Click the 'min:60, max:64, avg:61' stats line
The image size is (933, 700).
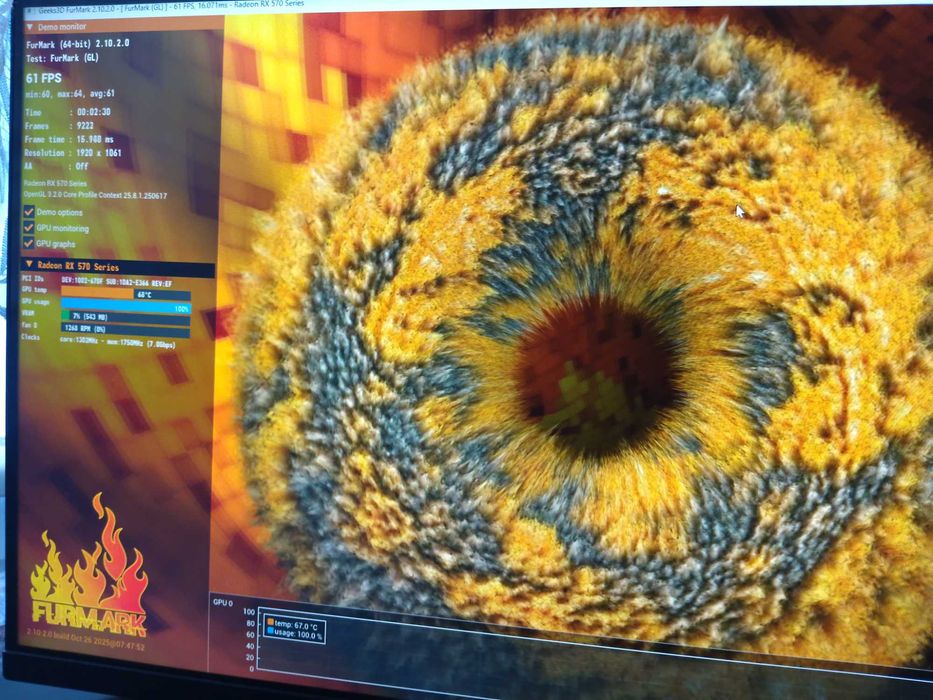point(70,93)
